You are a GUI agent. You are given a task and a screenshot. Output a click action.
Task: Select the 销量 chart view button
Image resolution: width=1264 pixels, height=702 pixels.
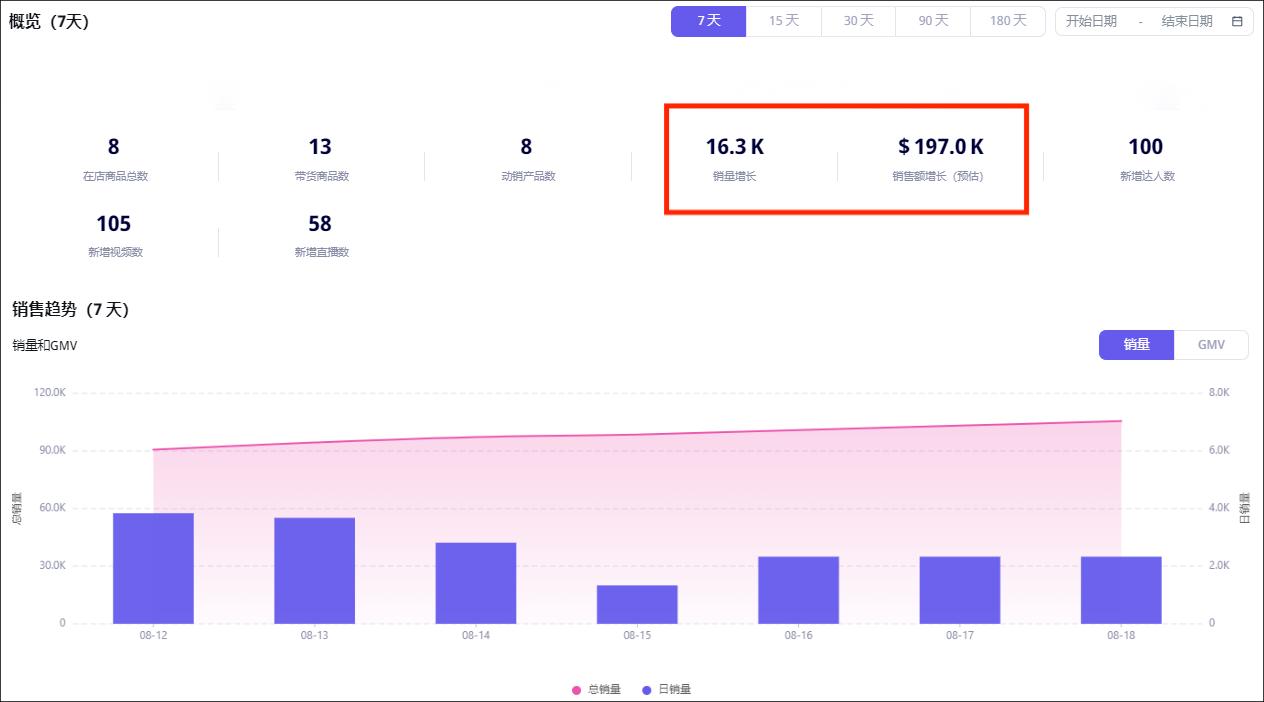[x=1136, y=345]
